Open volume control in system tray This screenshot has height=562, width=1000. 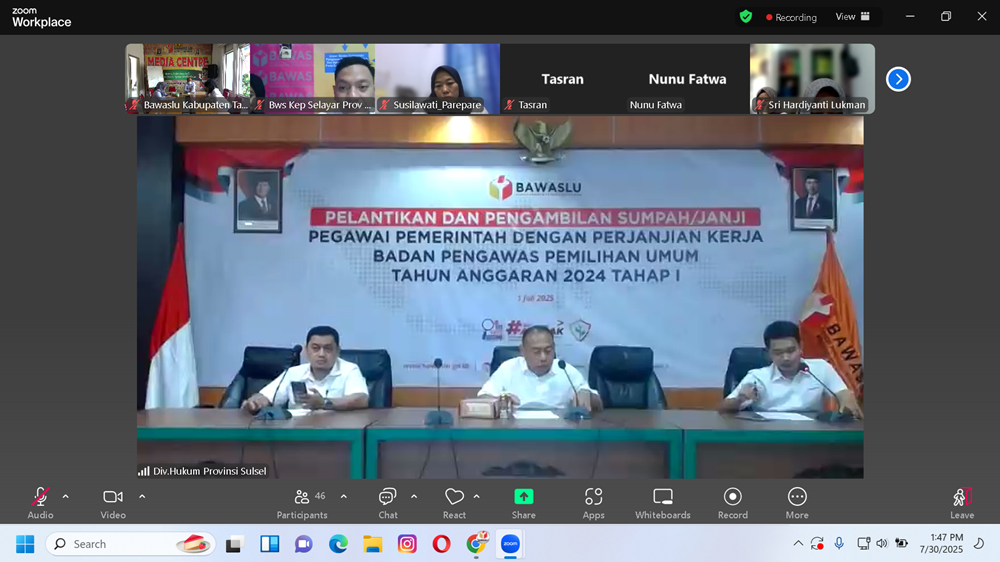pyautogui.click(x=882, y=544)
